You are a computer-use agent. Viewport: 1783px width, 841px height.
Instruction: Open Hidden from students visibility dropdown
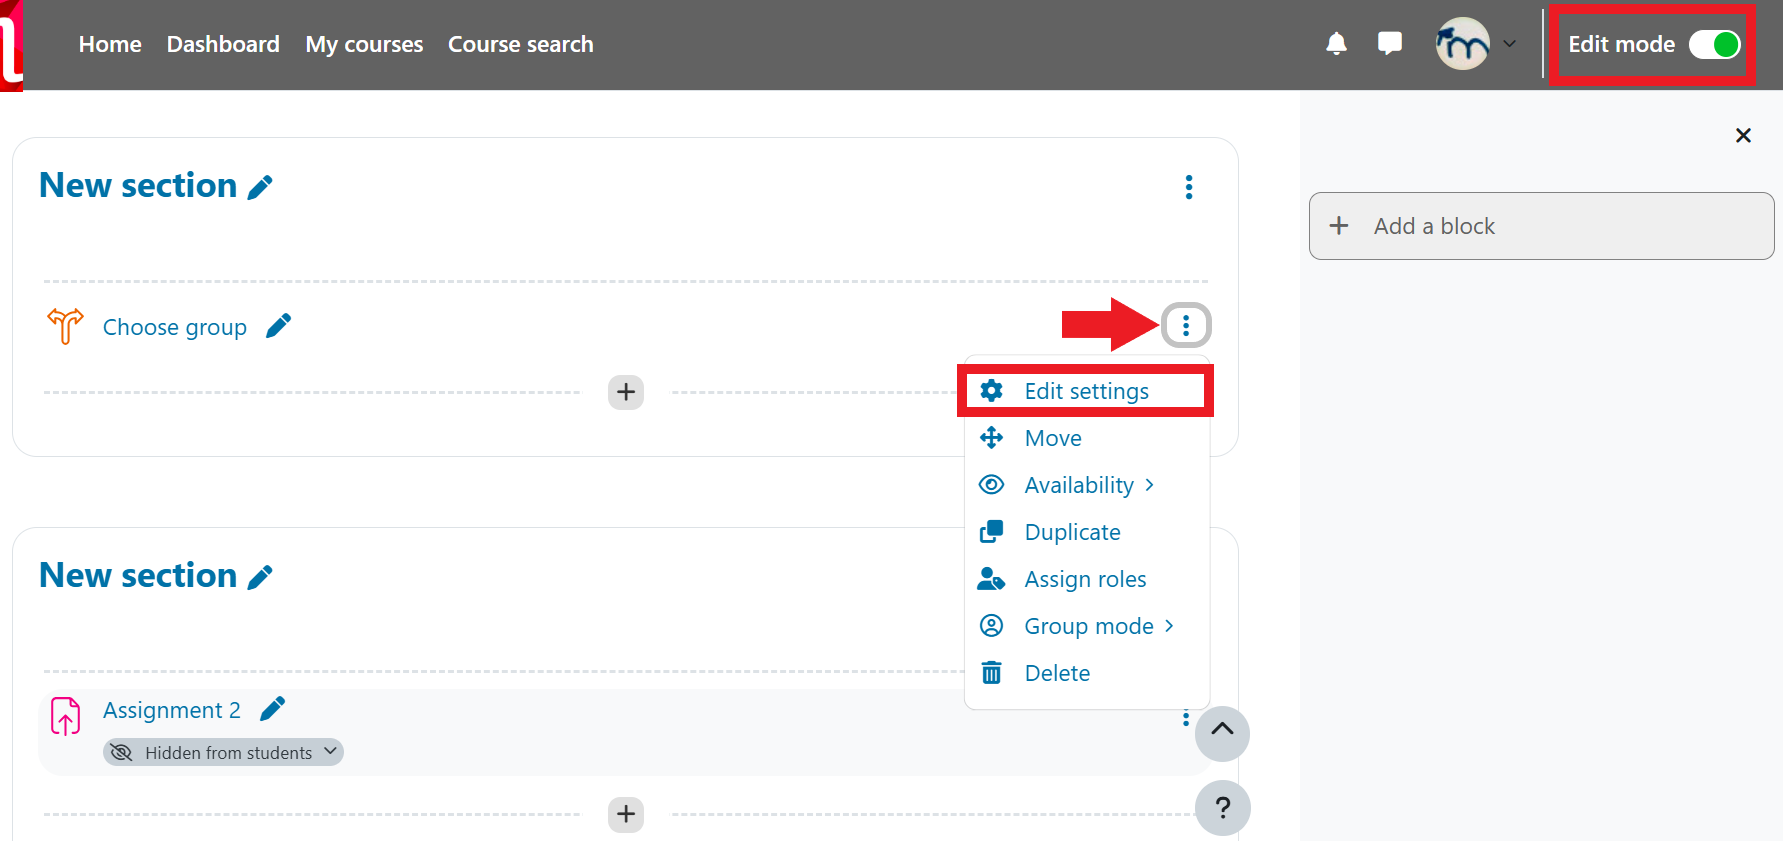point(224,752)
